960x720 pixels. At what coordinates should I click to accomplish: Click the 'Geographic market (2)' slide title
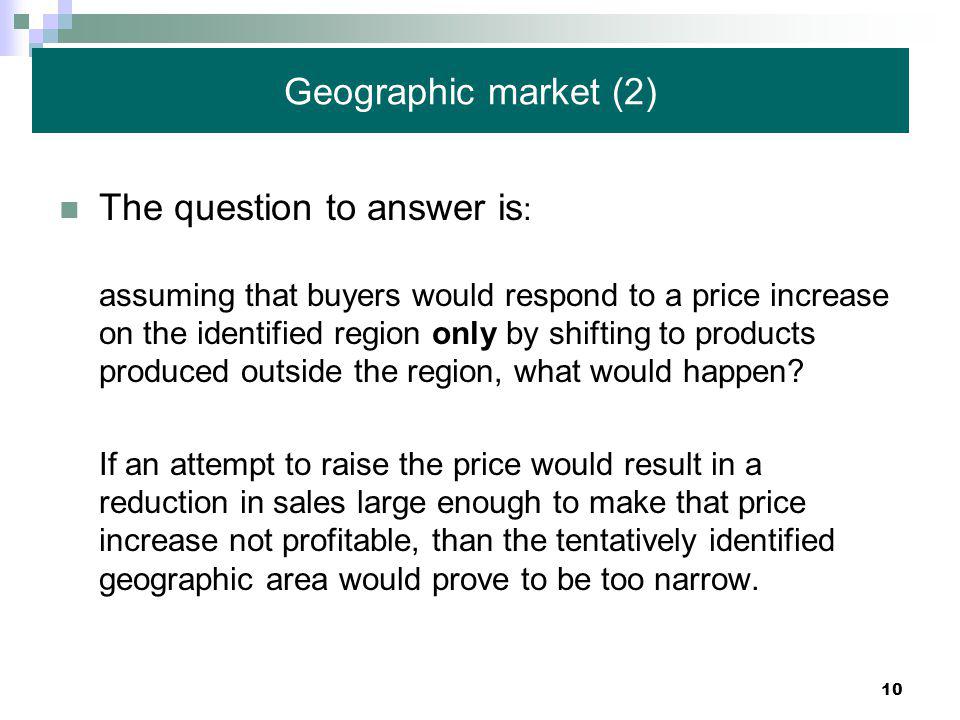pos(470,92)
